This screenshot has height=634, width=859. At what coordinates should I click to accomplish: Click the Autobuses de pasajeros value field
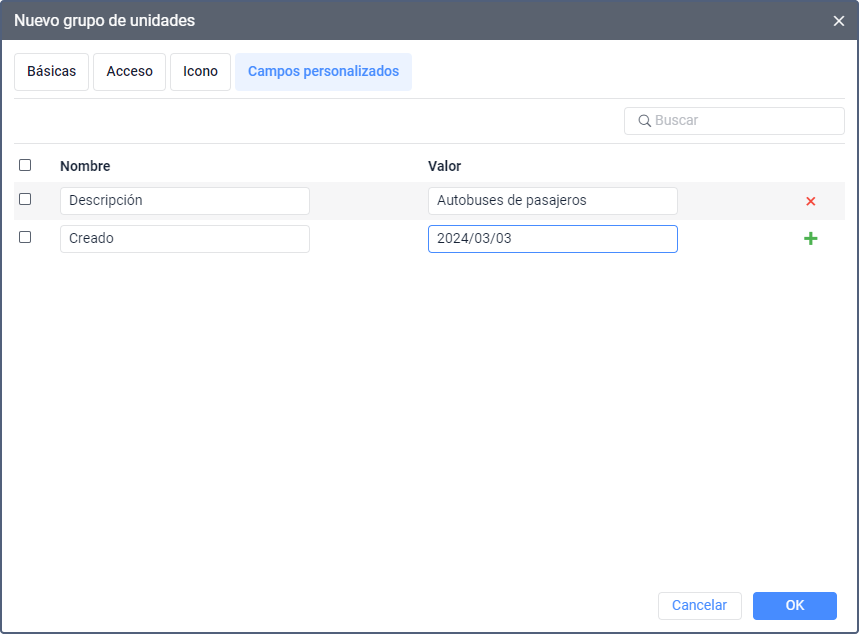[x=552, y=200]
